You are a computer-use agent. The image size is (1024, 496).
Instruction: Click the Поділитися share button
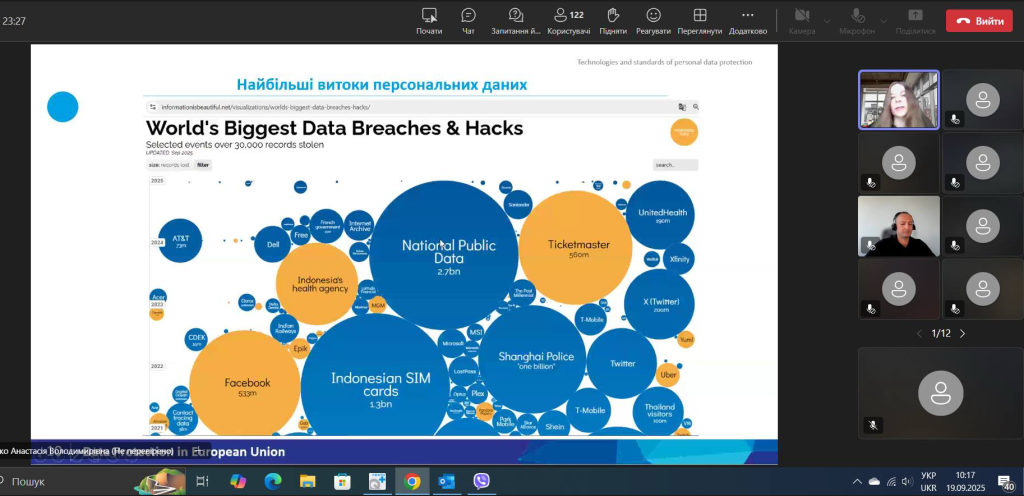point(916,21)
